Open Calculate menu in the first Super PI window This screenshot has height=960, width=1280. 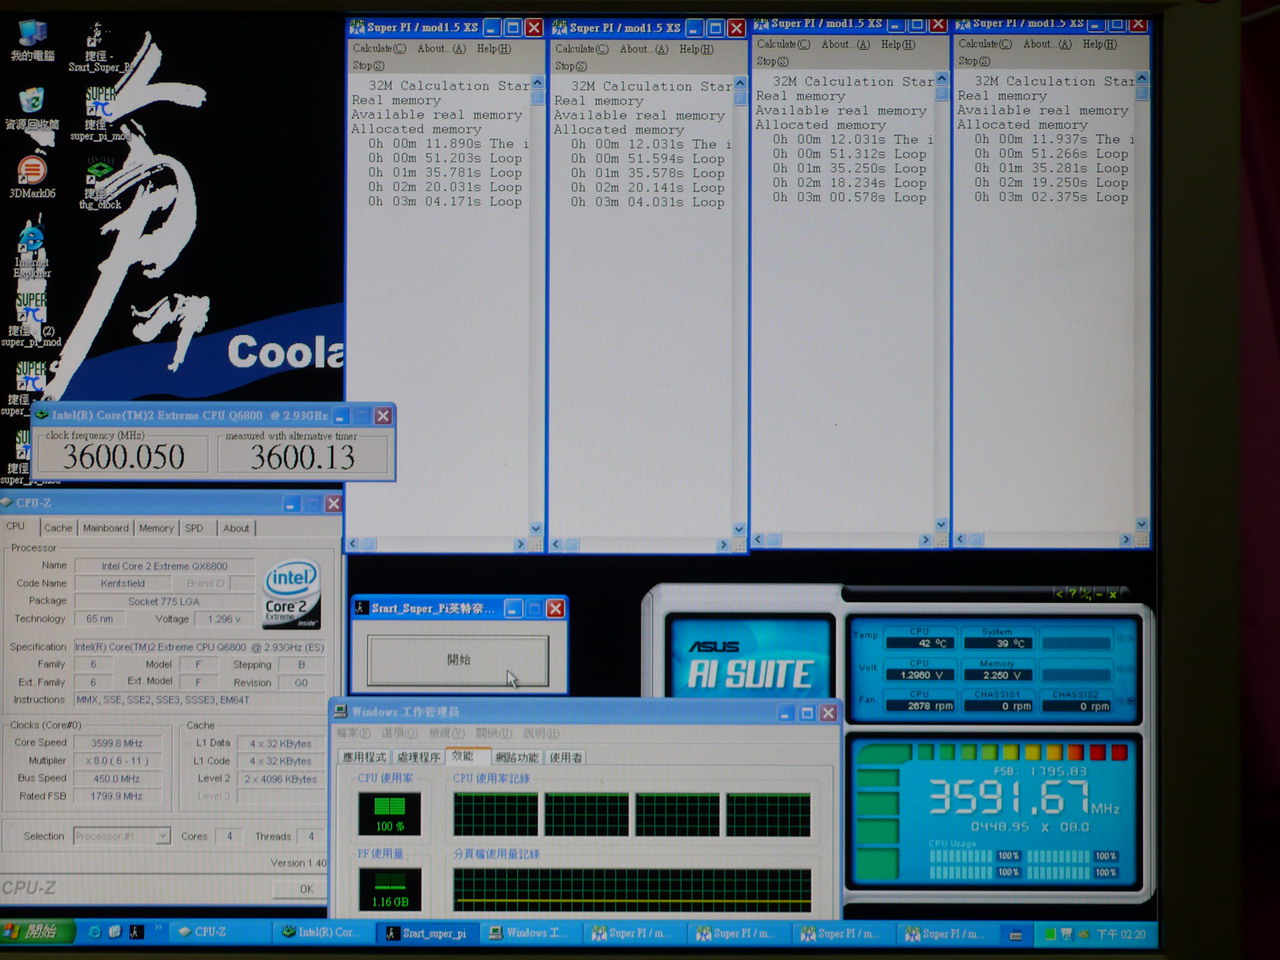click(378, 48)
